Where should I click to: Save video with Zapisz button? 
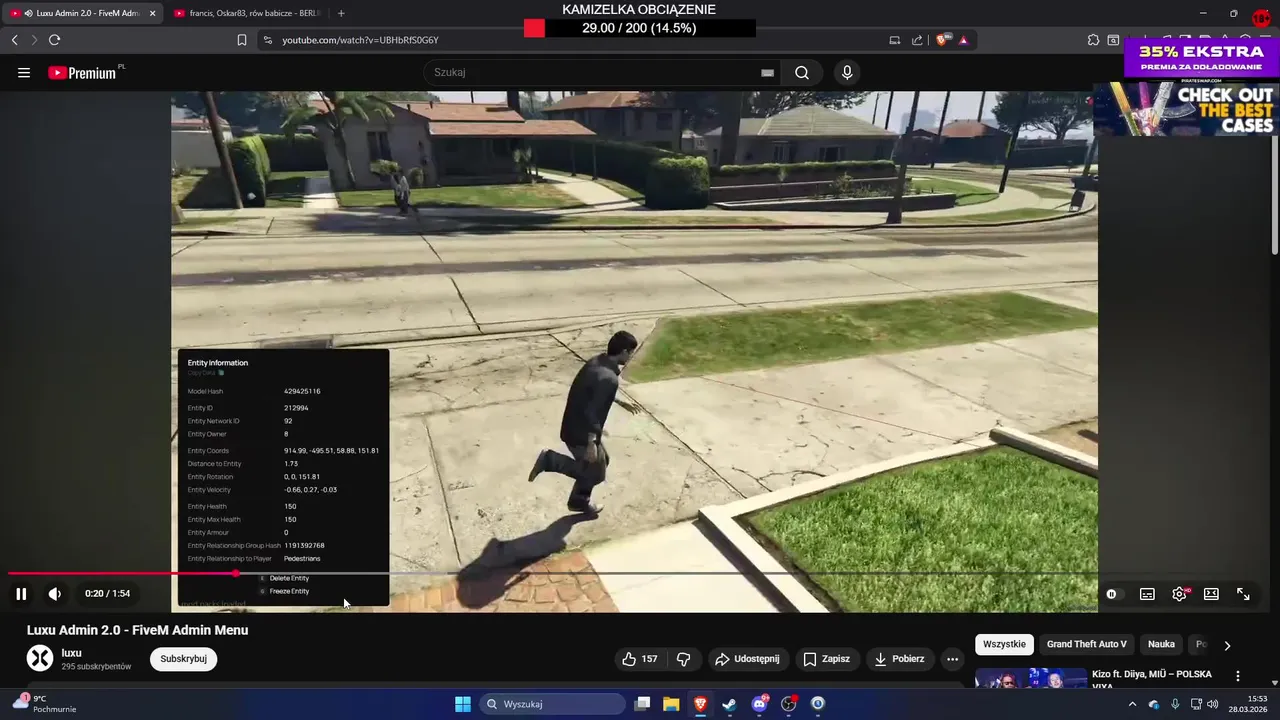(x=827, y=659)
